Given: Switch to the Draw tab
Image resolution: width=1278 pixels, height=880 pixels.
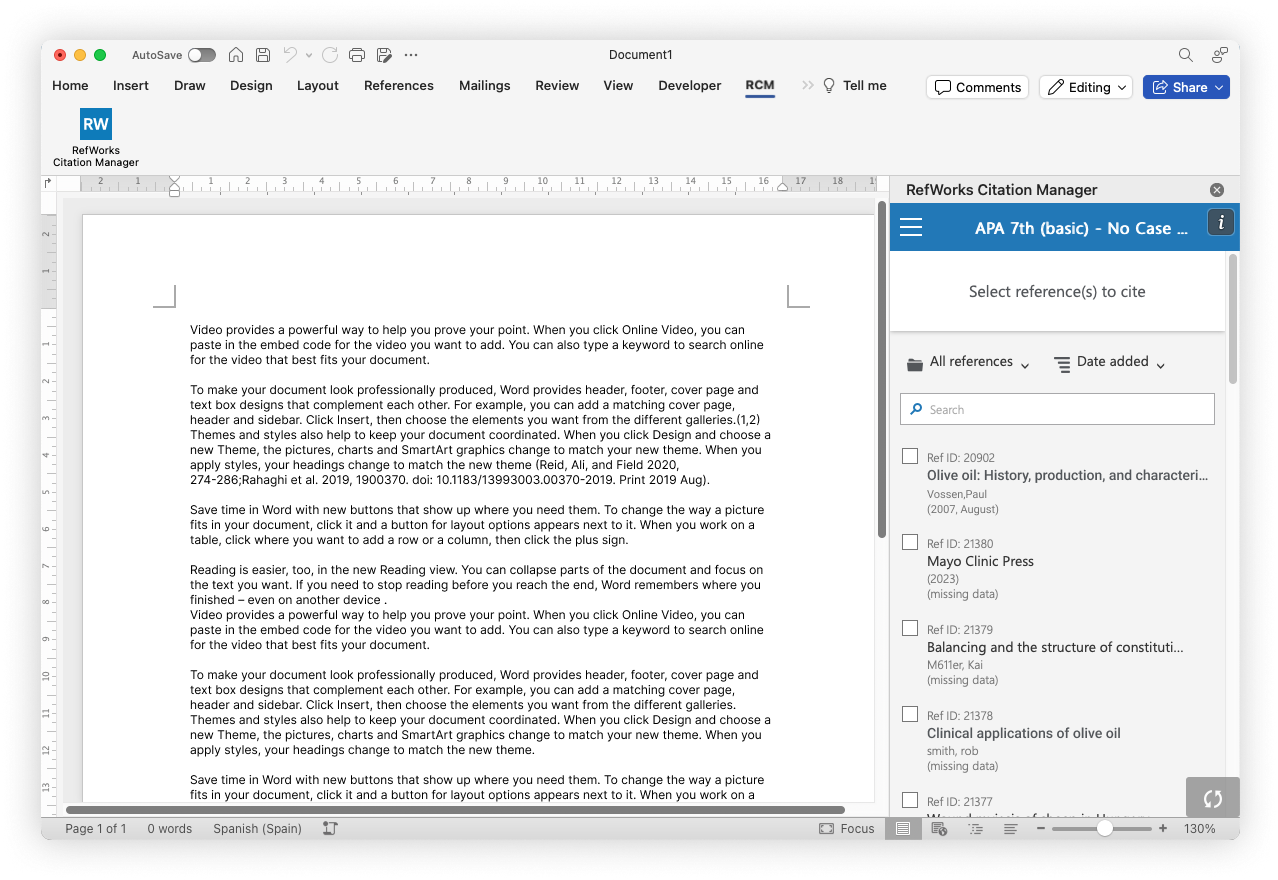Looking at the screenshot, I should (190, 85).
